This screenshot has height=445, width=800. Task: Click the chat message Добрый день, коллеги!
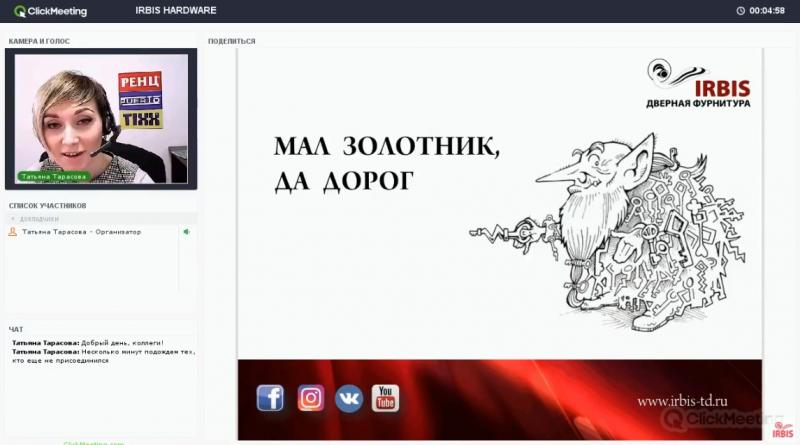[x=88, y=343]
